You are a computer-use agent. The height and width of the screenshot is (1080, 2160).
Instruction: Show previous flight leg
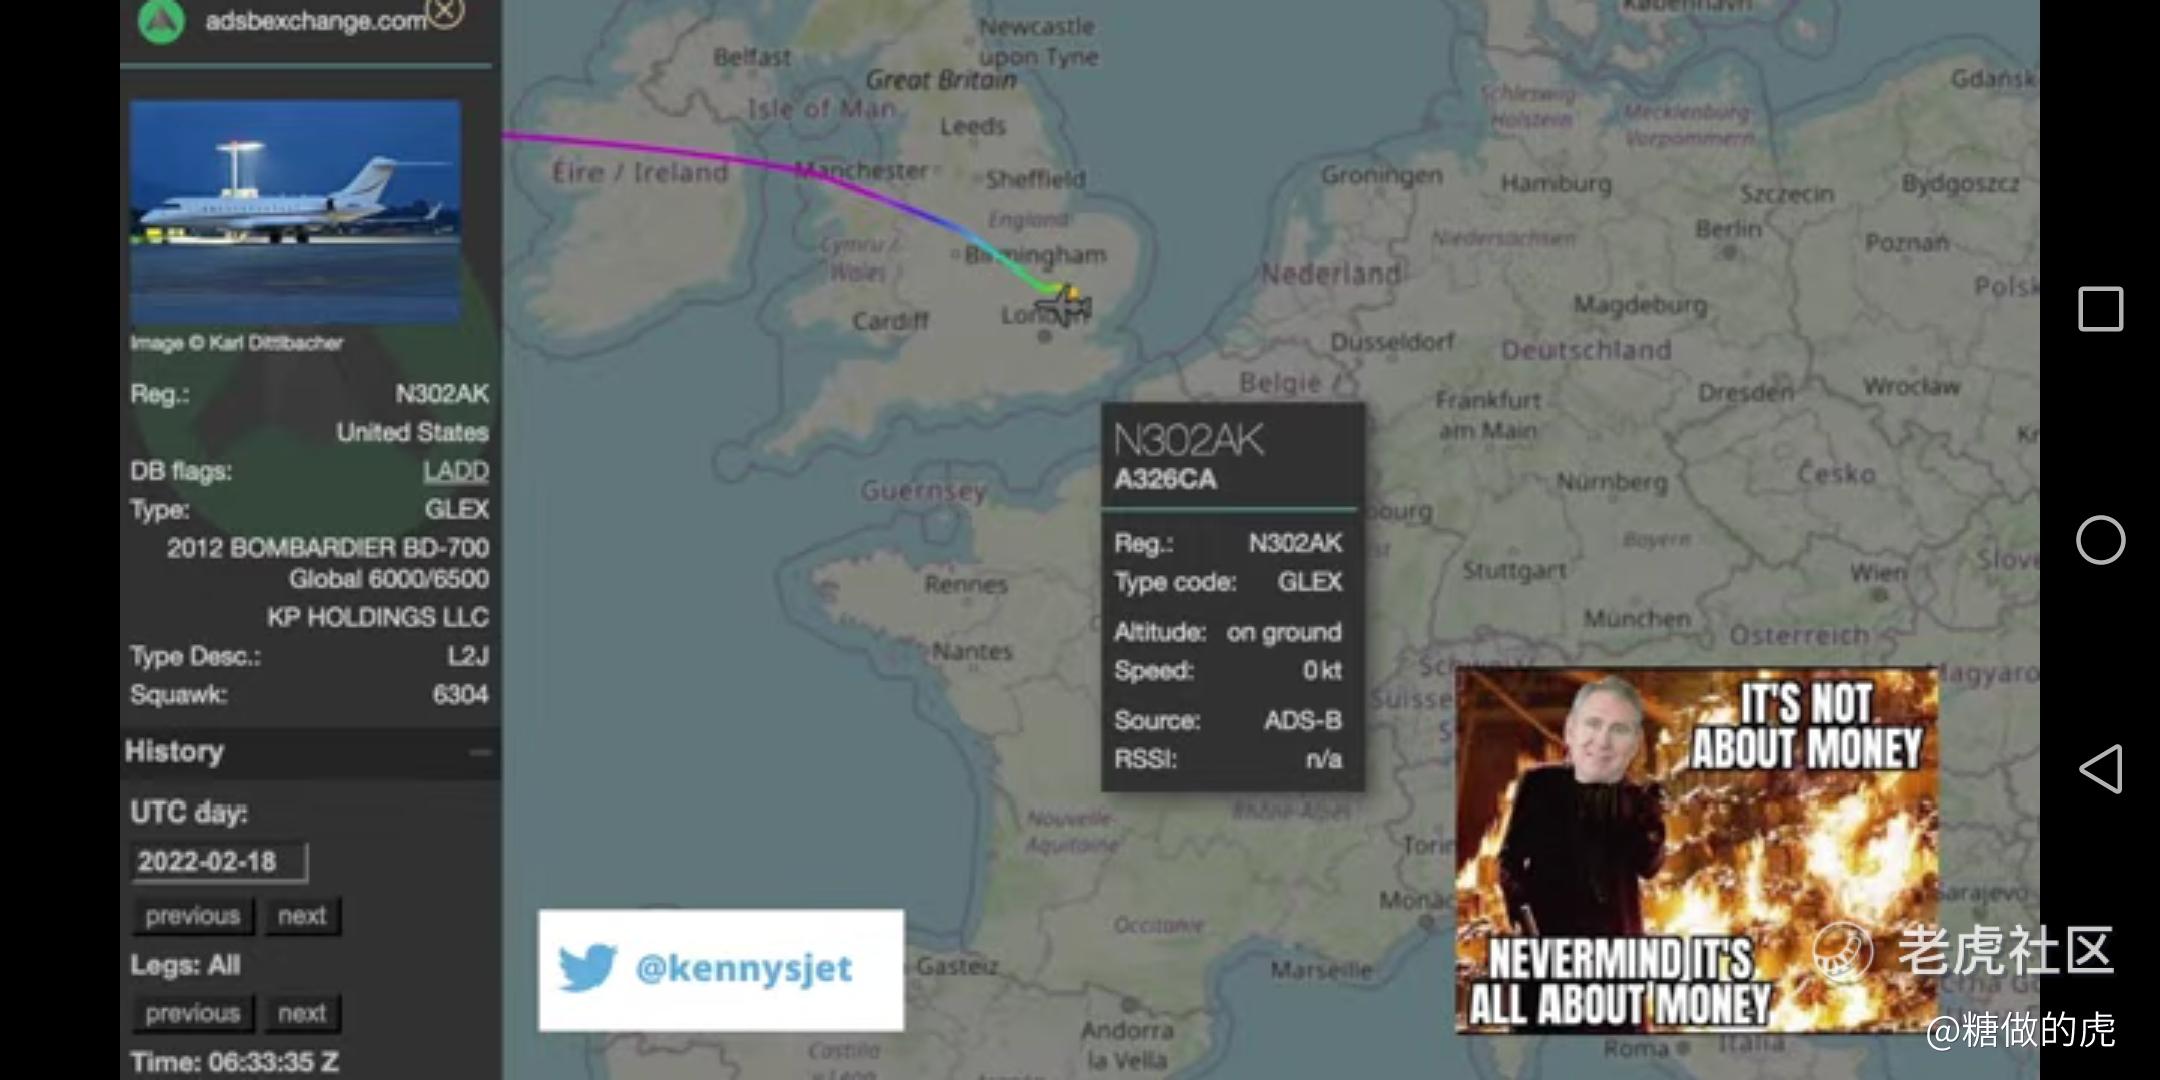pyautogui.click(x=193, y=1014)
